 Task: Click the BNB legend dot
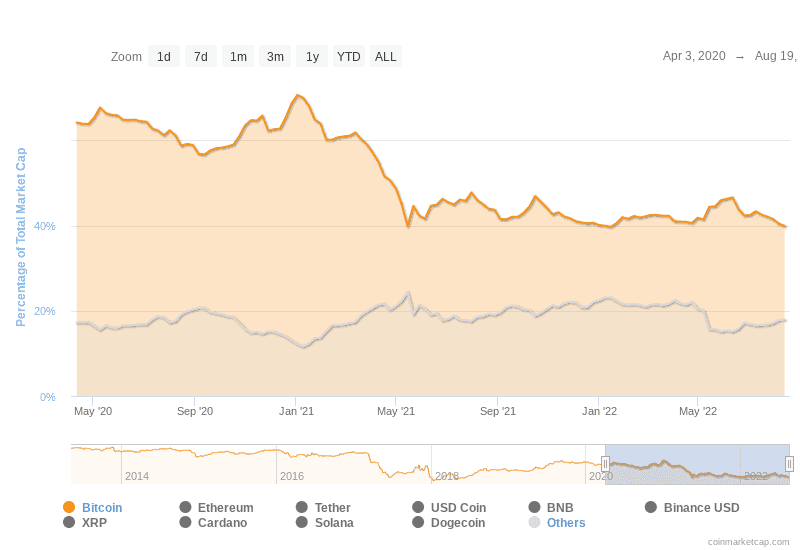[535, 507]
